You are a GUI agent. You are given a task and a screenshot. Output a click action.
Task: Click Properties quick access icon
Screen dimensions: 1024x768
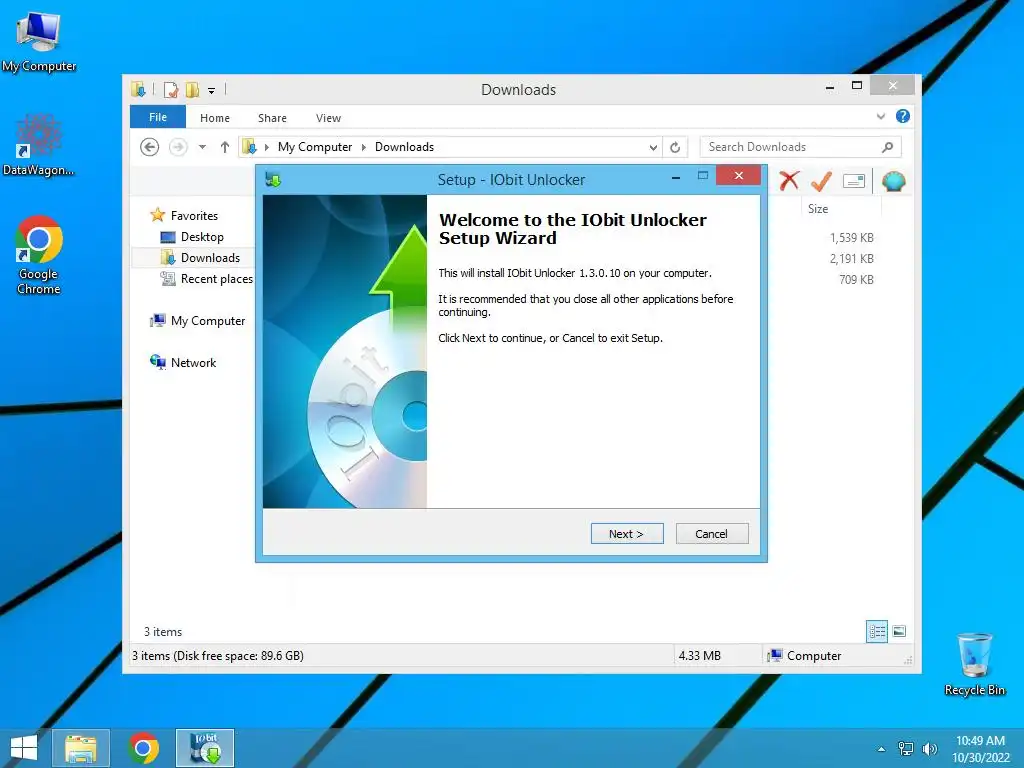point(171,89)
